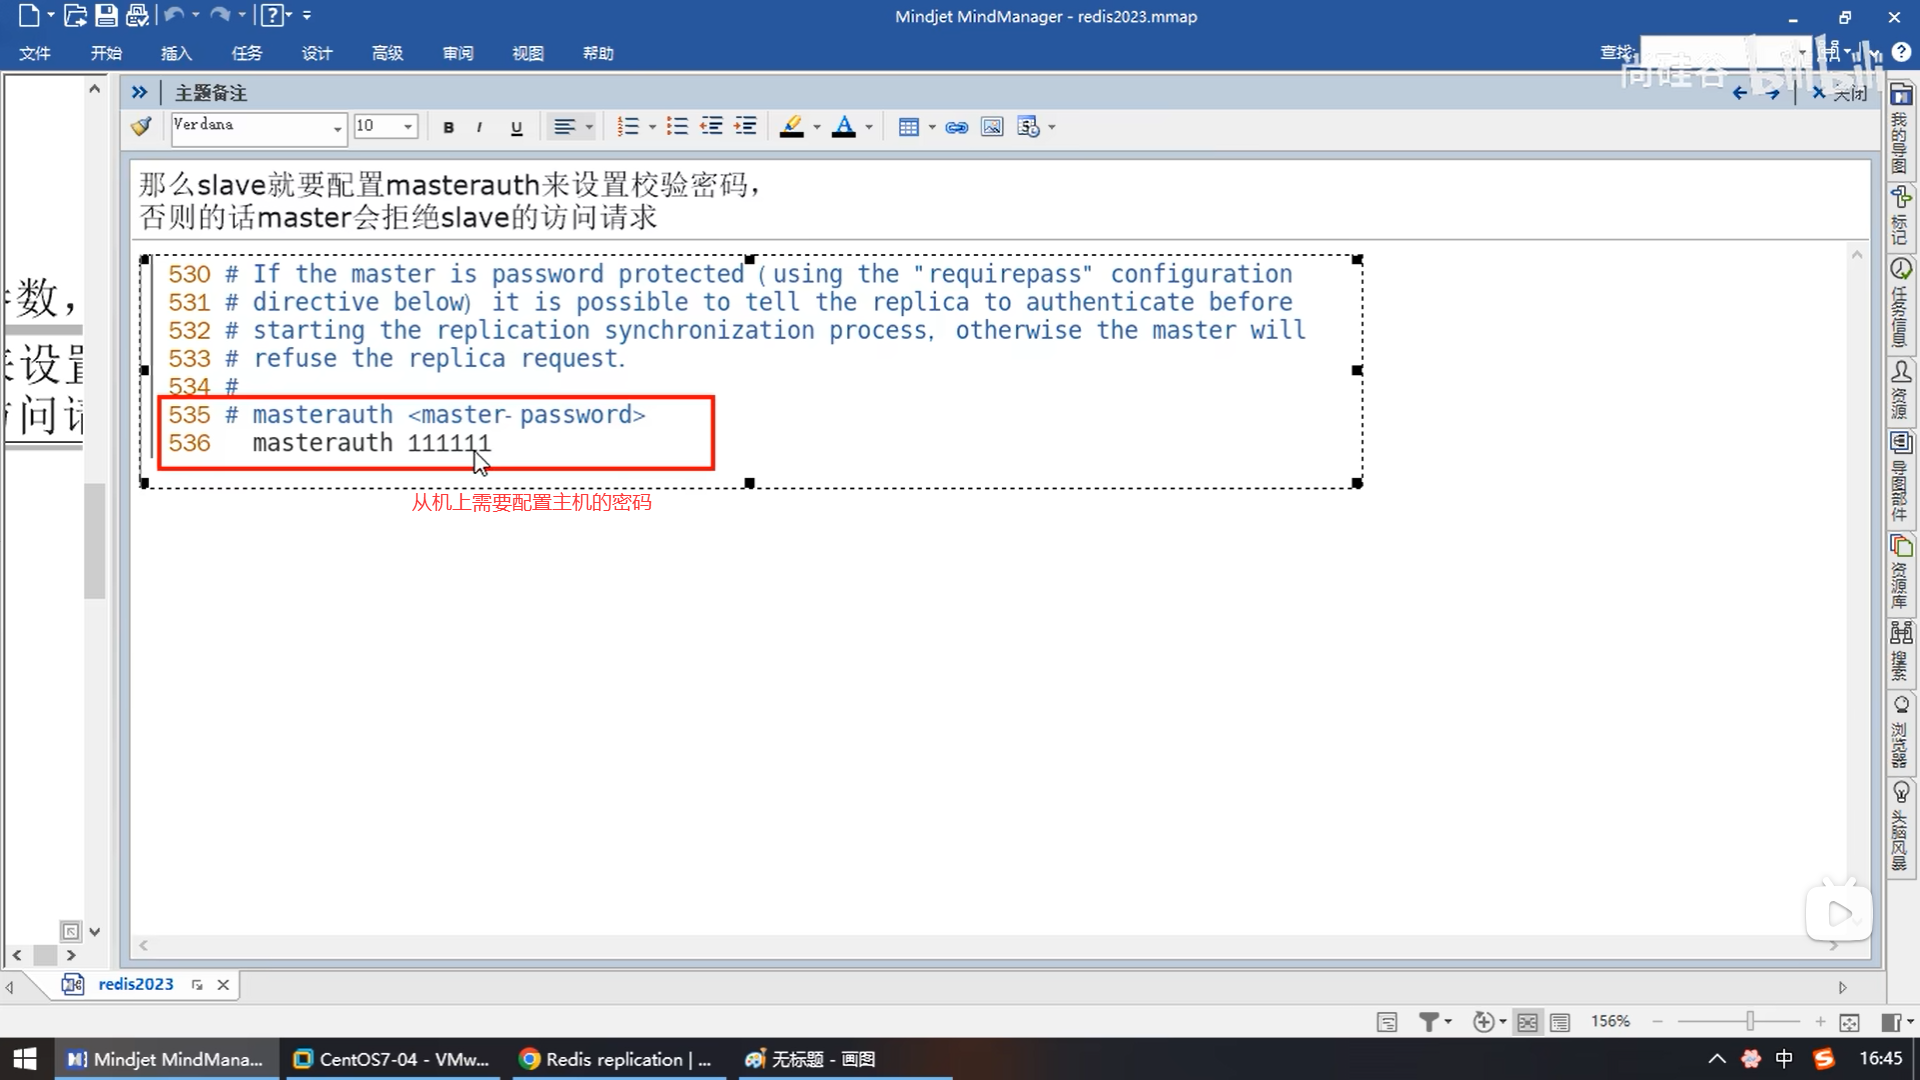This screenshot has height=1080, width=1920.
Task: Open CentOS7-04 VMware in the taskbar
Action: coord(390,1059)
